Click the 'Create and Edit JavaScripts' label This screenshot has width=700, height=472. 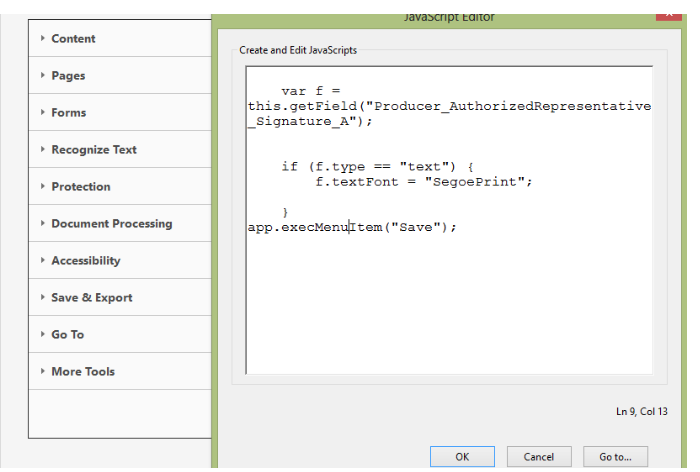tap(298, 50)
